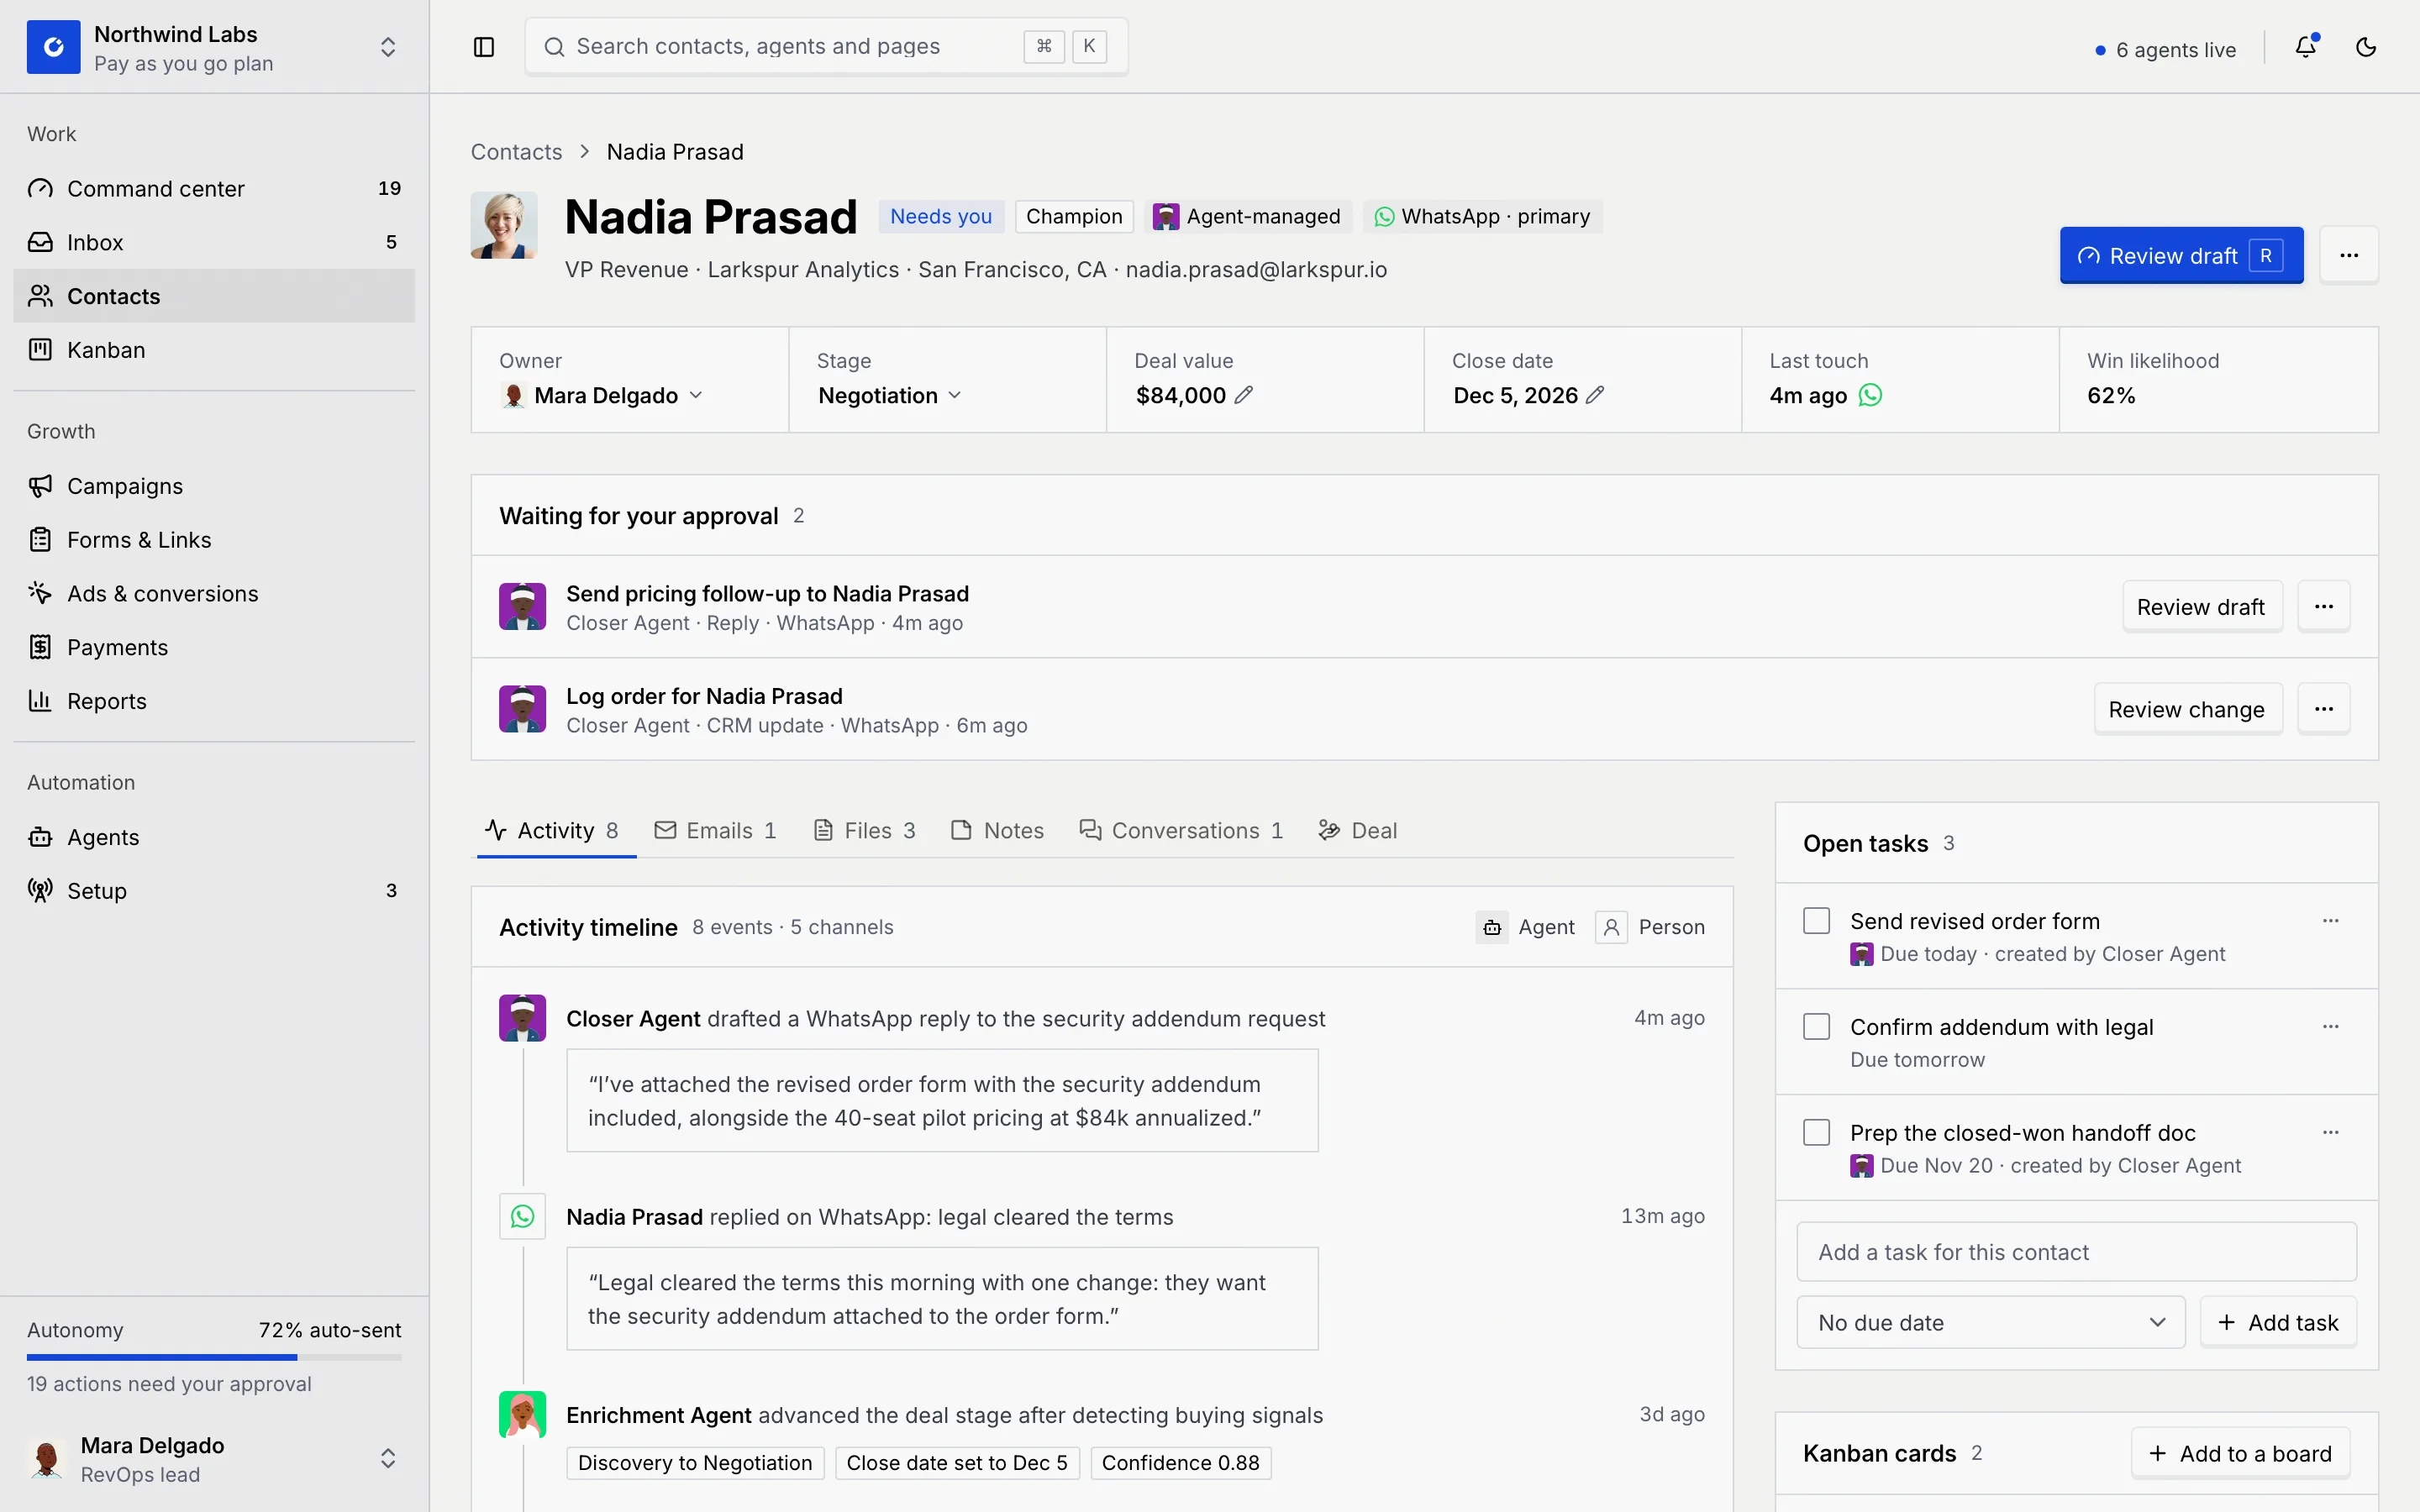2420x1512 pixels.
Task: Open options for Prep closed-won handoff doc task
Action: click(2331, 1133)
